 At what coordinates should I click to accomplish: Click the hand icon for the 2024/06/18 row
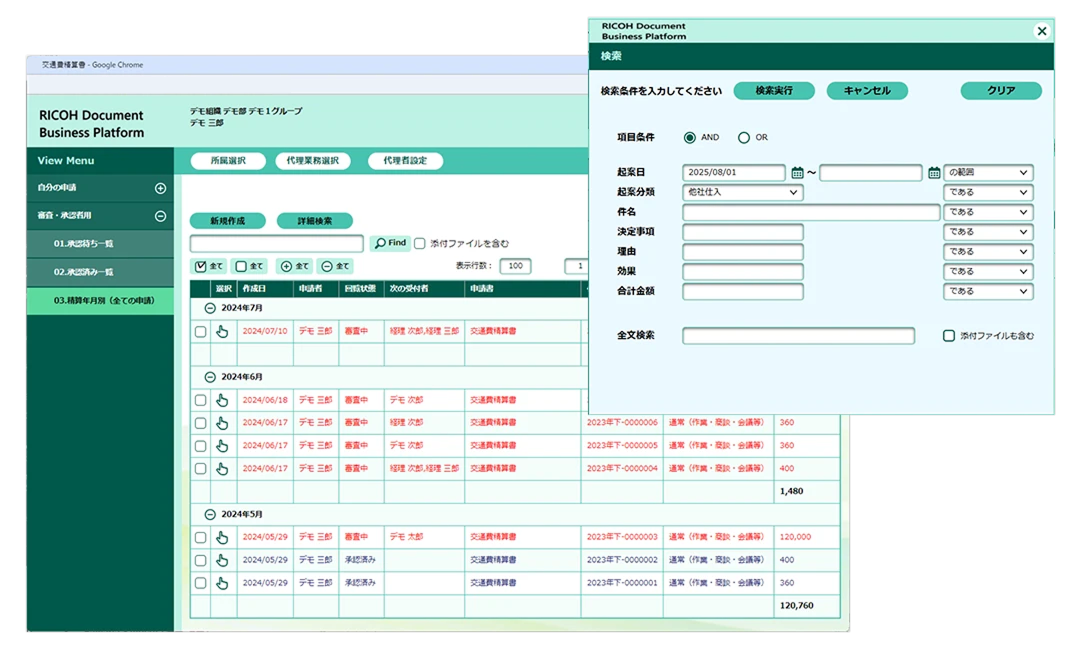(x=222, y=400)
